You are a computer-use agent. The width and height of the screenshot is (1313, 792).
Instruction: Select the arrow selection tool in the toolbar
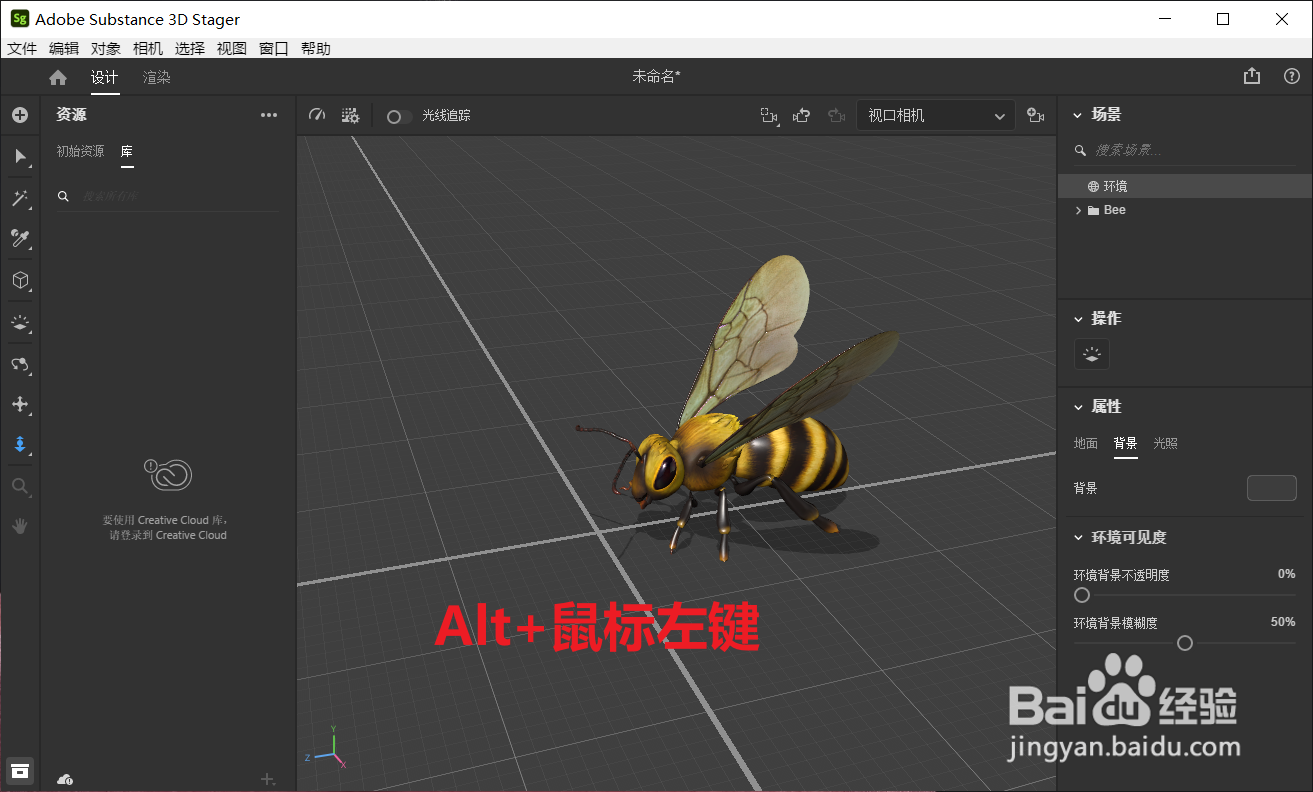tap(20, 156)
